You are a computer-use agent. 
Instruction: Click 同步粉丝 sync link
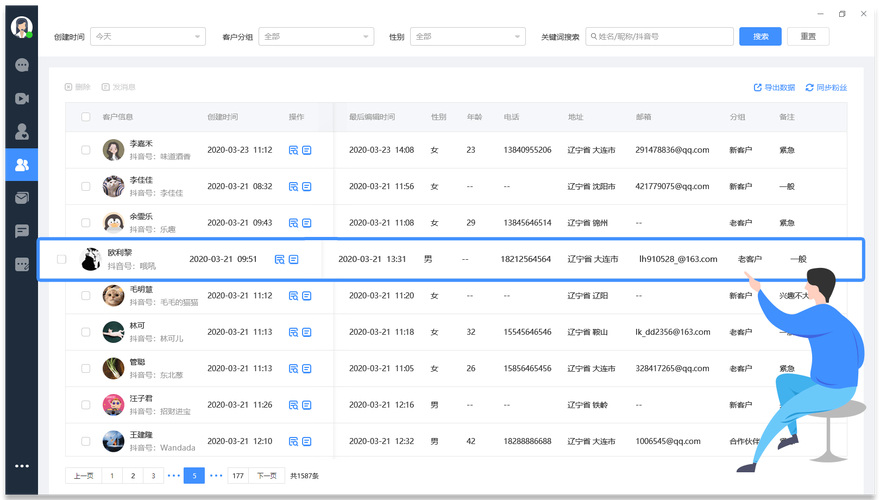pos(826,88)
